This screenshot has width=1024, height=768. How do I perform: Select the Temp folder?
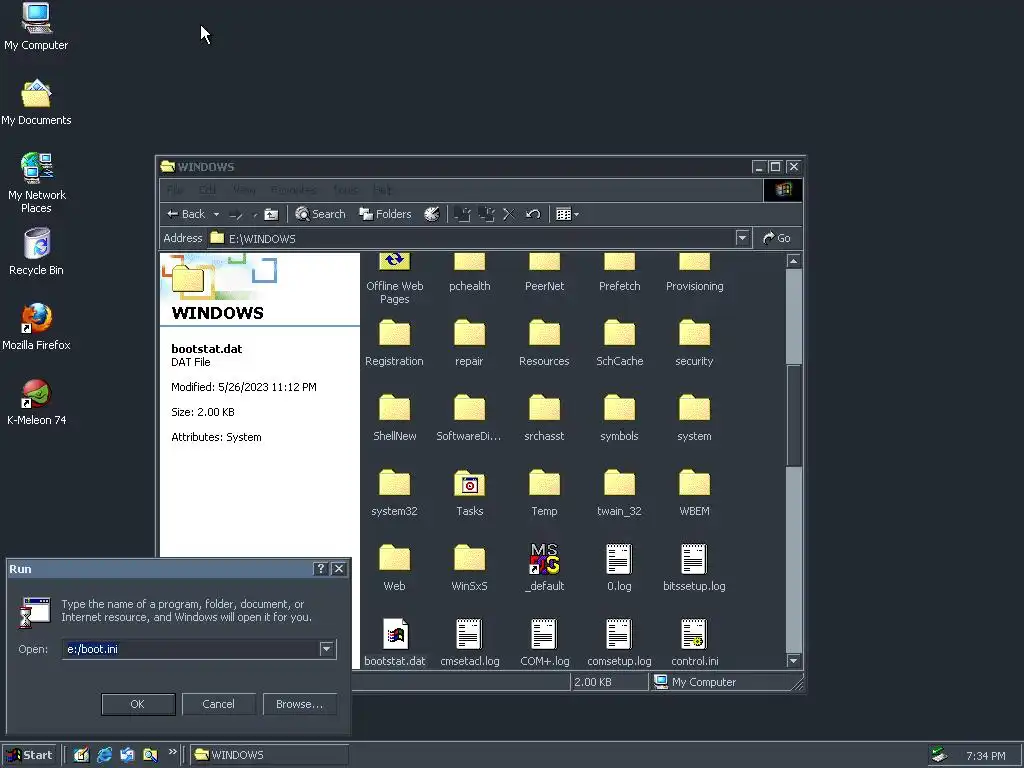(544, 493)
